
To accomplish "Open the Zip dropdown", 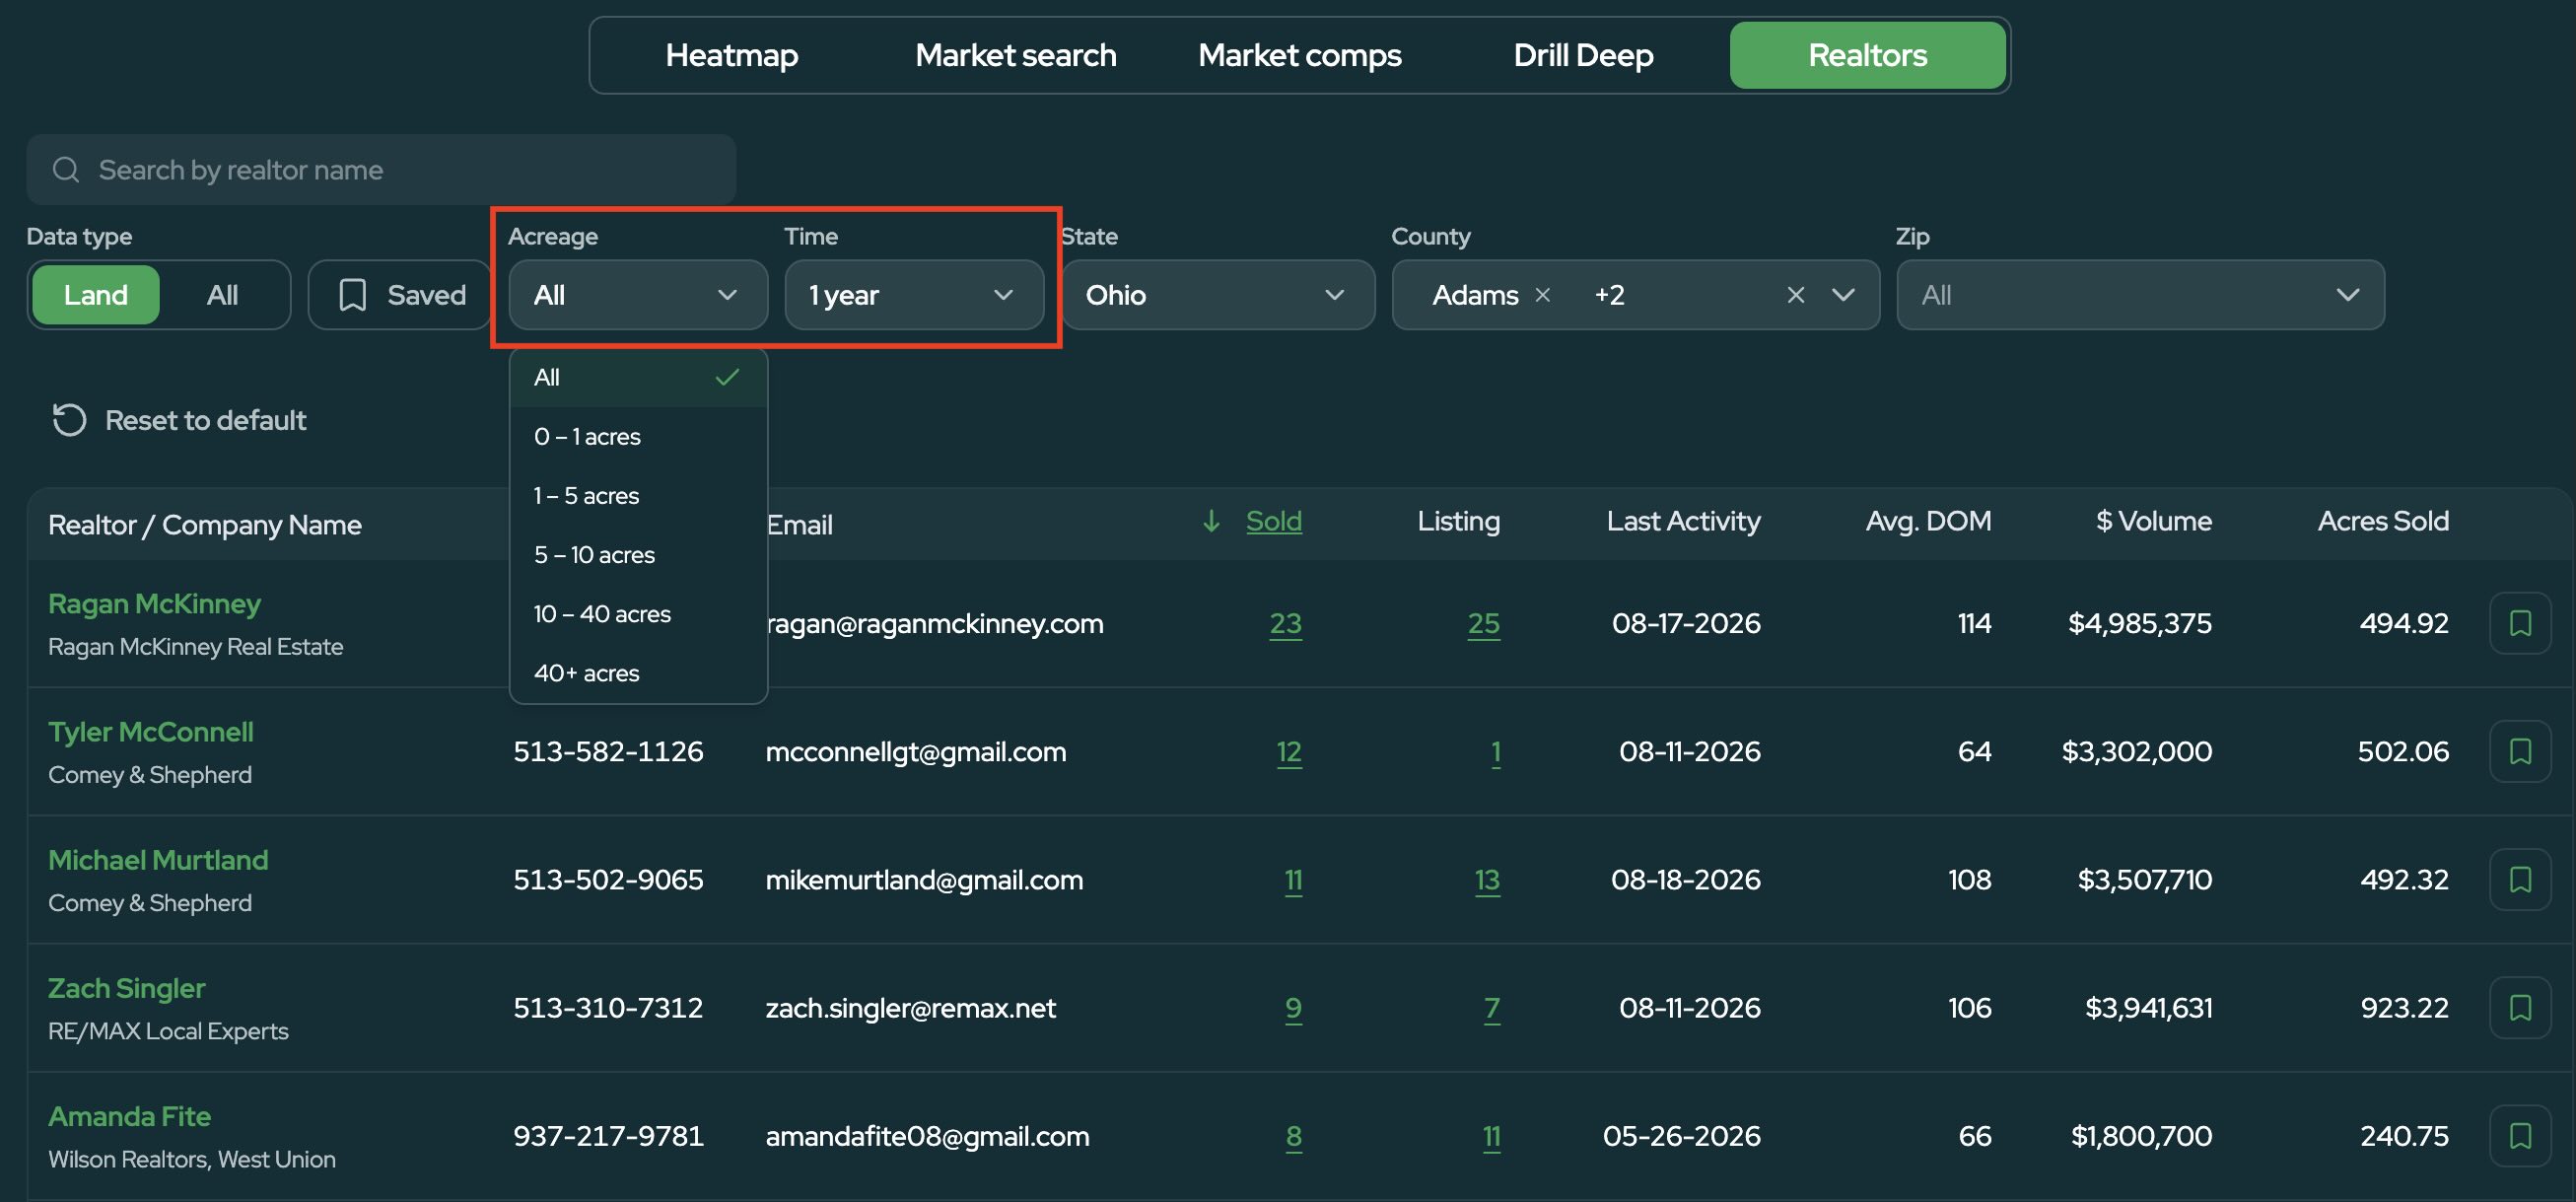I will (x=2140, y=295).
